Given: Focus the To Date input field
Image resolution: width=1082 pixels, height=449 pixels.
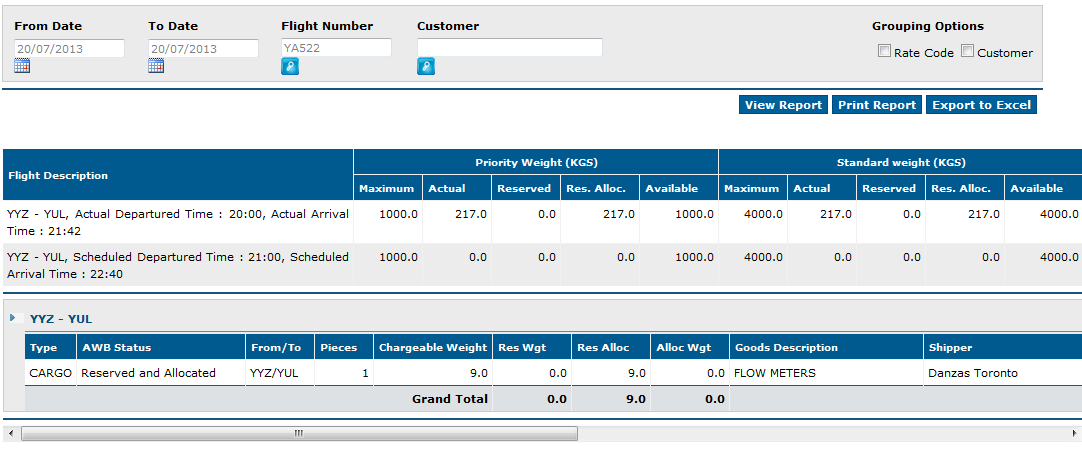Looking at the screenshot, I should [x=204, y=48].
